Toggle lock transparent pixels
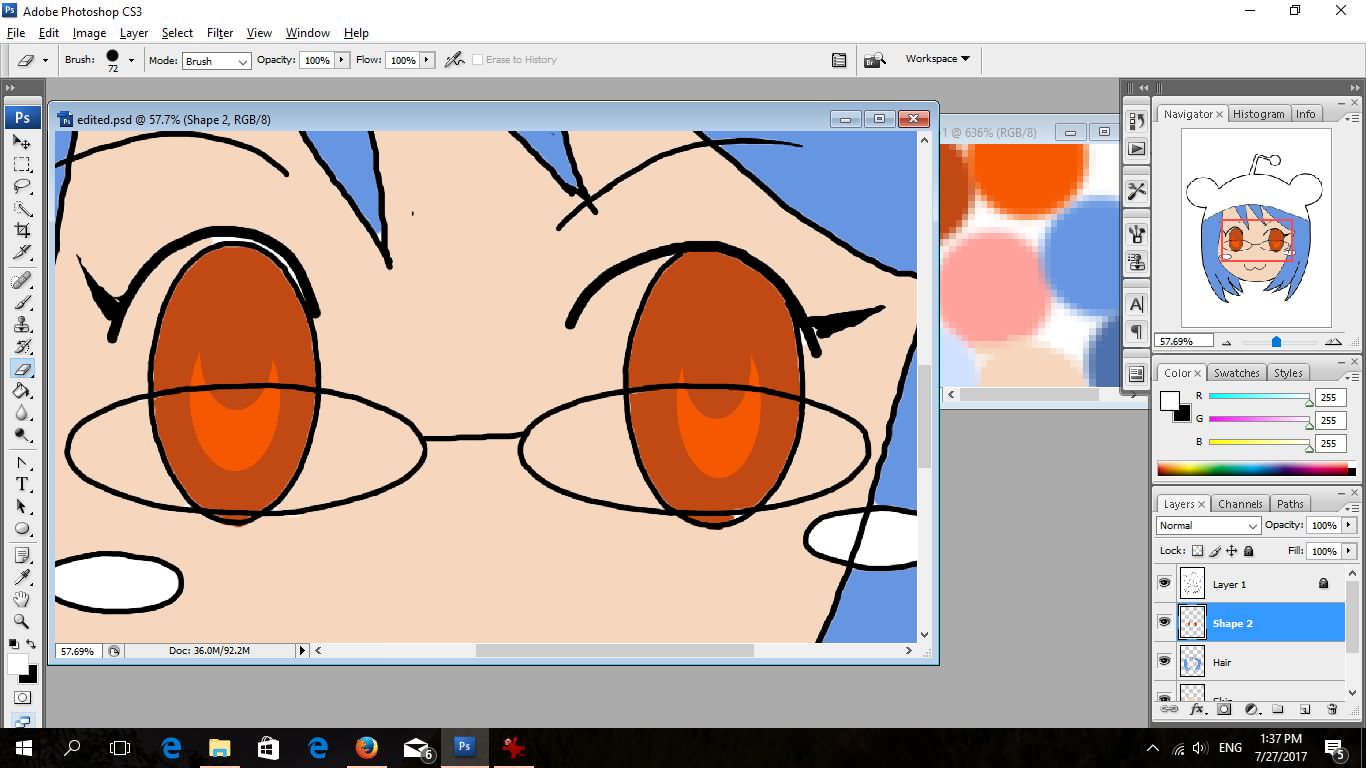1366x768 pixels. [1197, 551]
